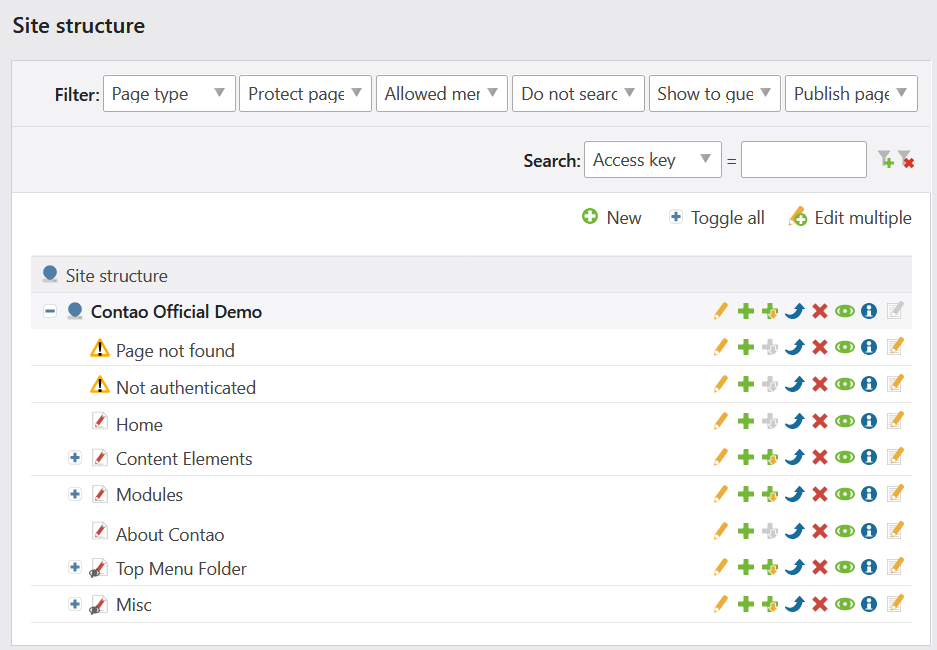
Task: Reset filters with the red X funnel
Action: (x=906, y=160)
